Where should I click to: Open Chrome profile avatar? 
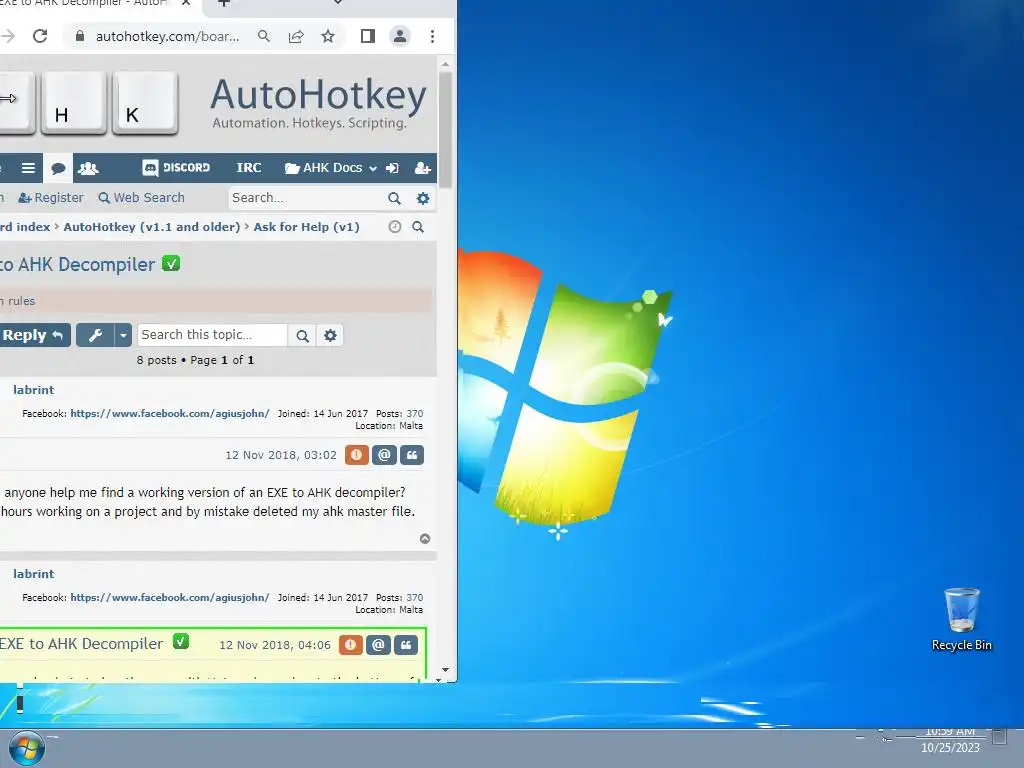point(400,36)
